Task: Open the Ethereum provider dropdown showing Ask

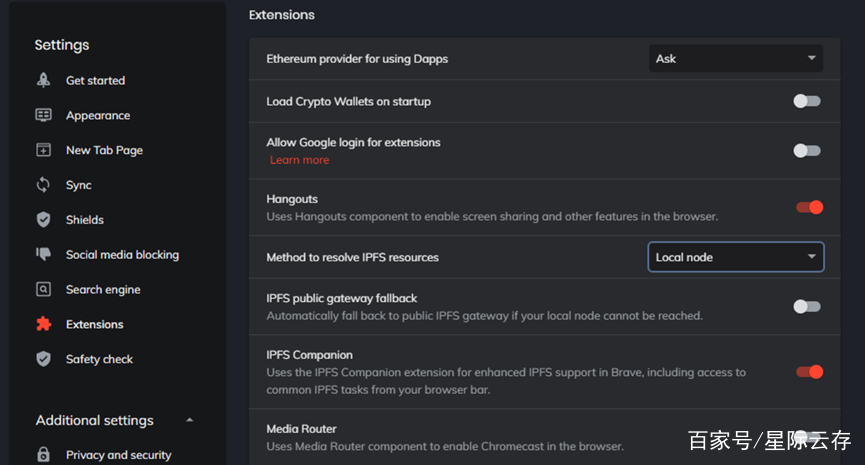Action: coord(736,58)
